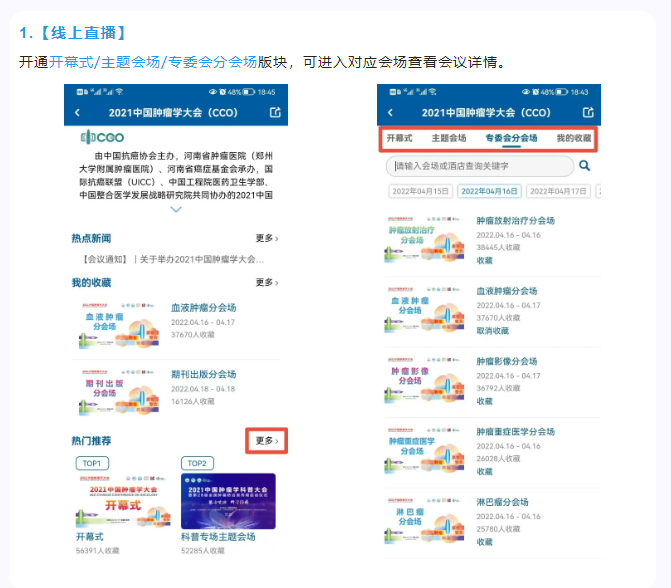Expand conference description chevron

pyautogui.click(x=176, y=209)
